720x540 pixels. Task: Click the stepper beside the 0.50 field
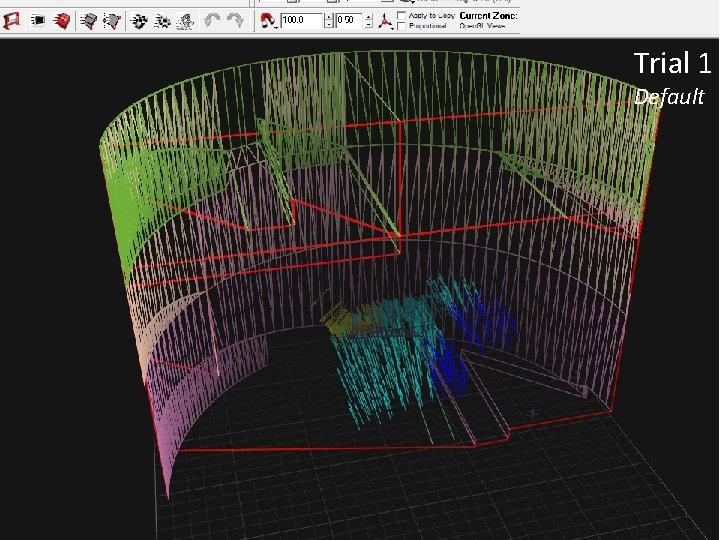click(369, 20)
